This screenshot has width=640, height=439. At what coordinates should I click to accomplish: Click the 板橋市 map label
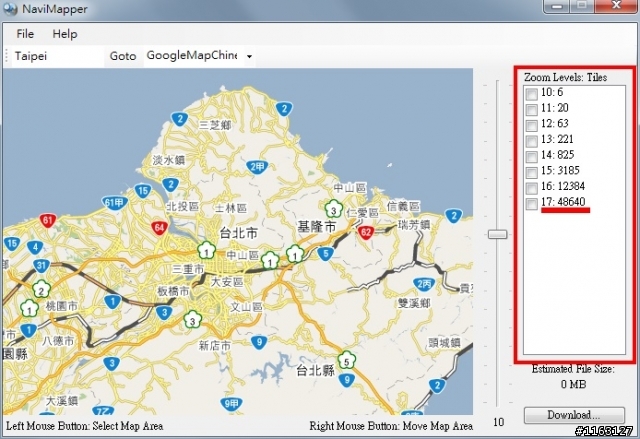click(x=173, y=291)
